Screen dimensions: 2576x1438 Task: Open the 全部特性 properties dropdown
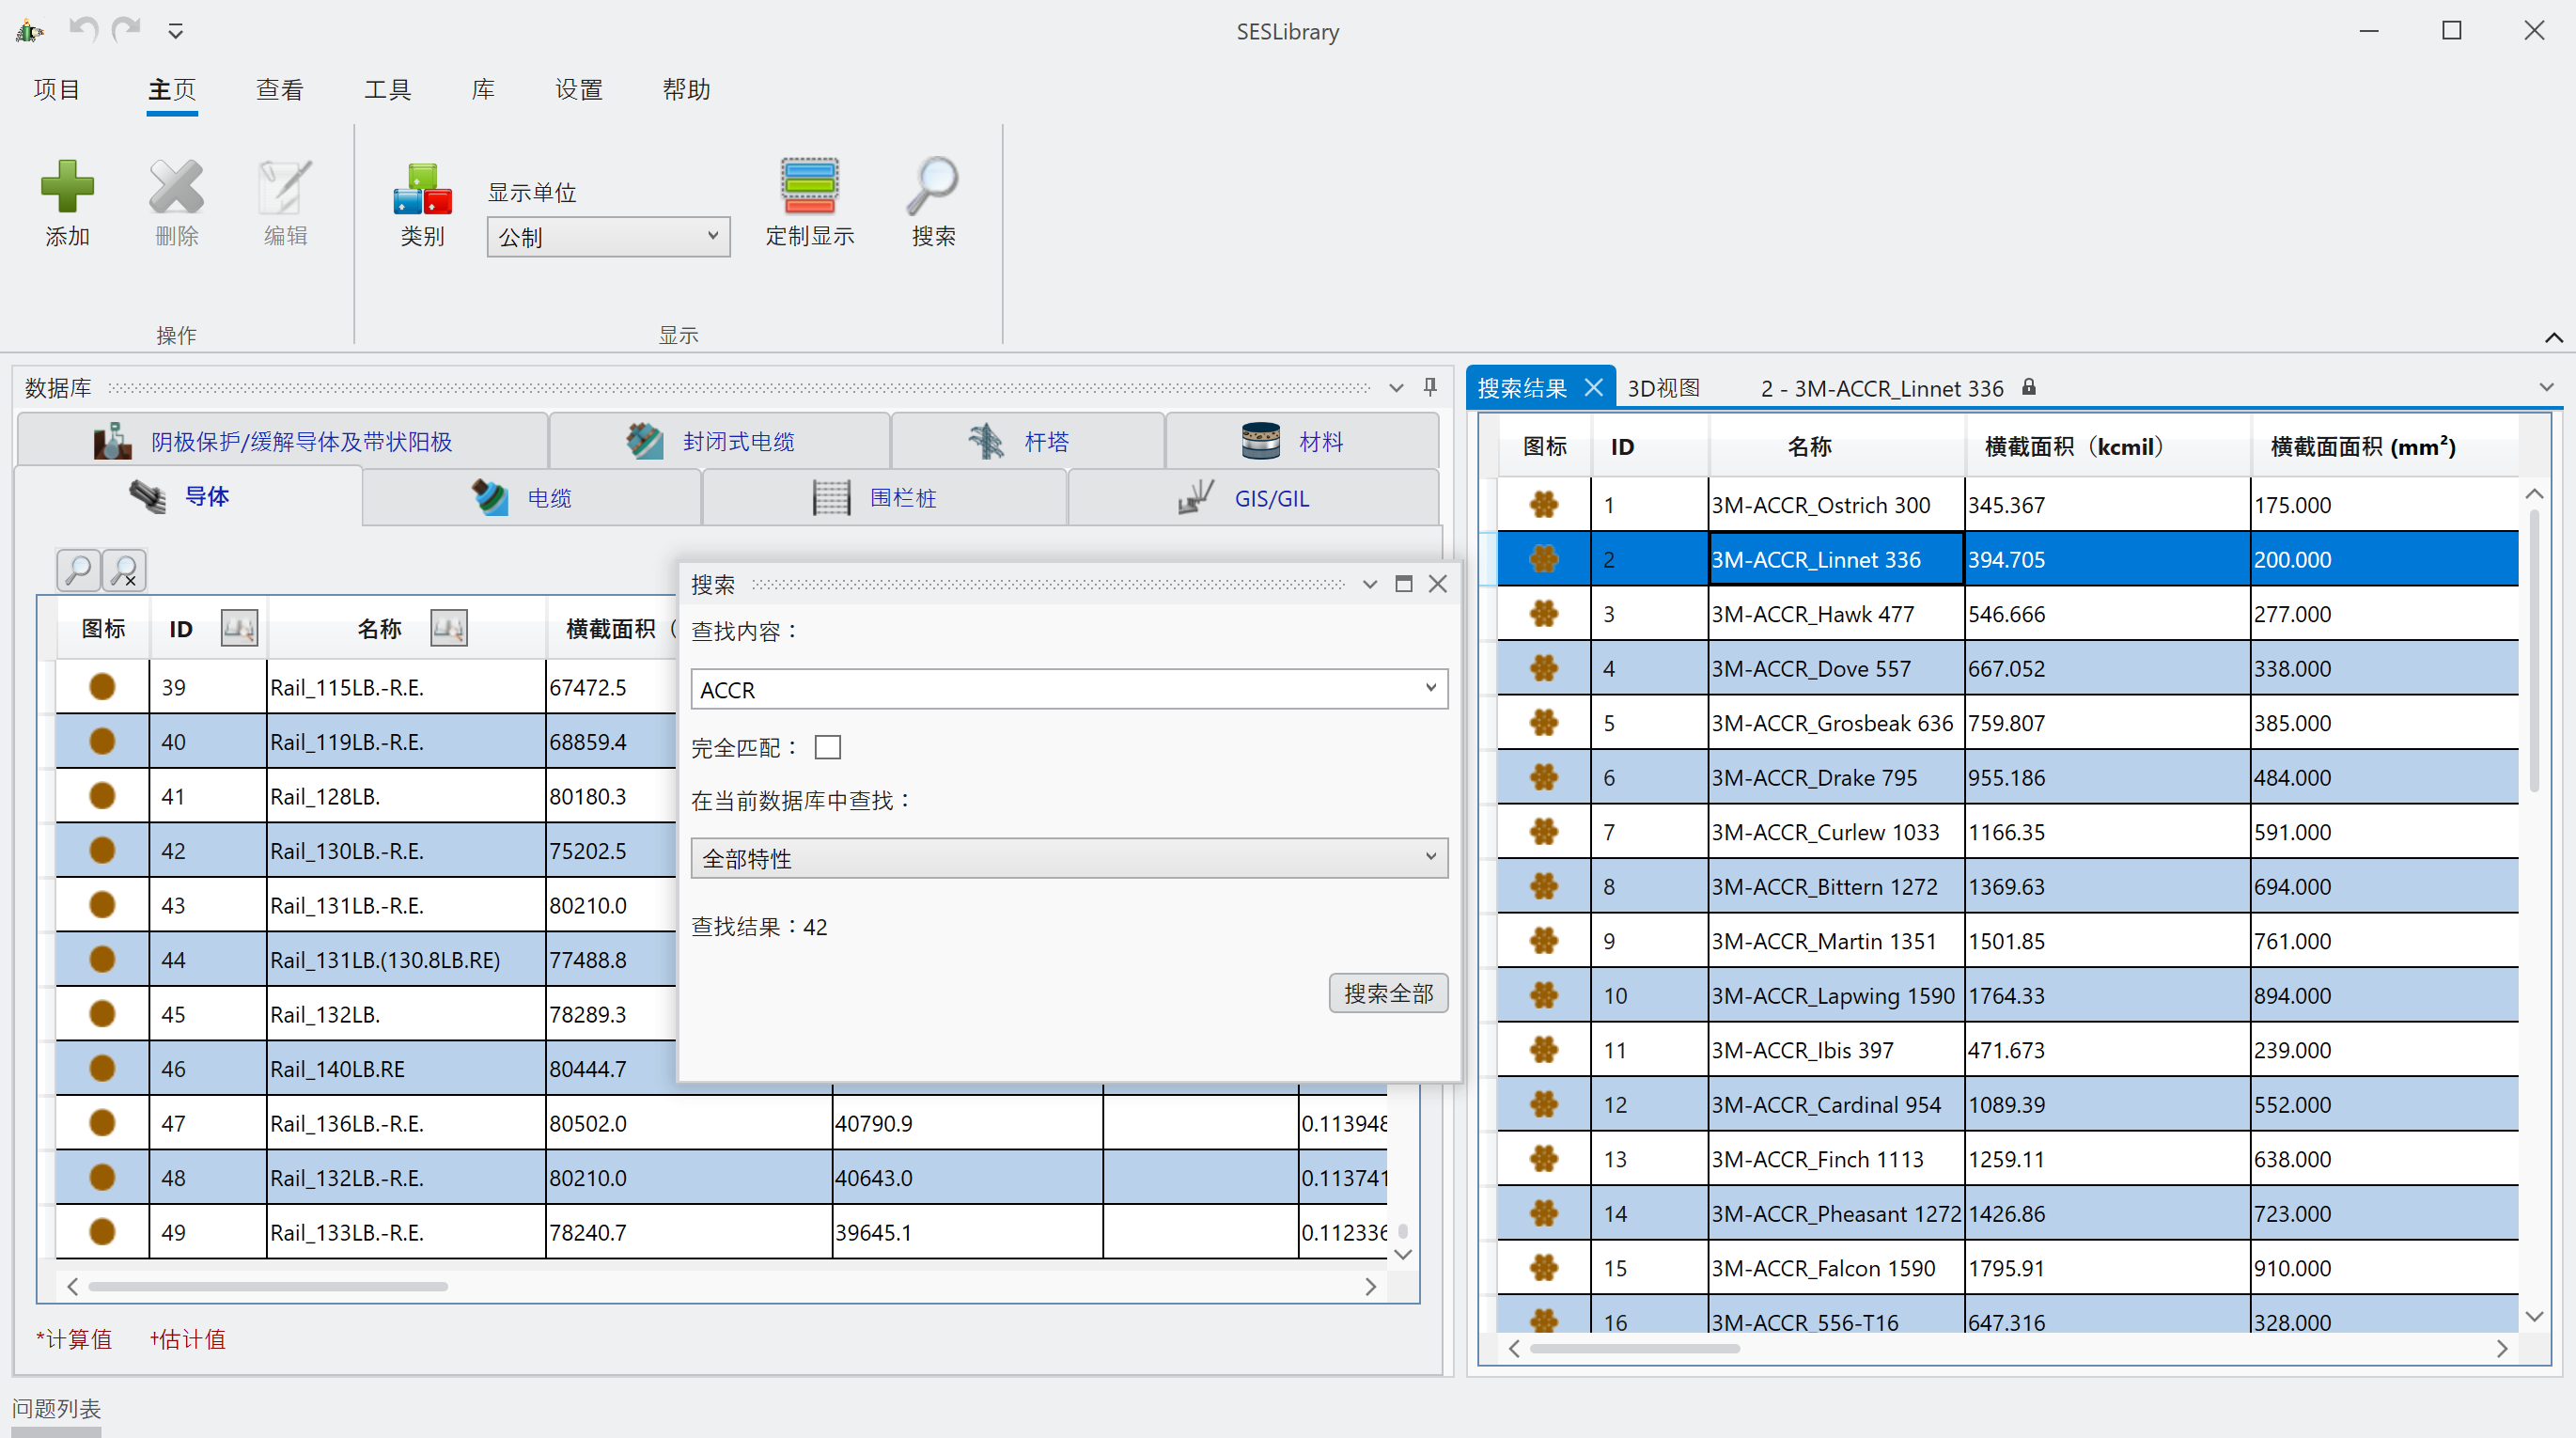point(1069,858)
